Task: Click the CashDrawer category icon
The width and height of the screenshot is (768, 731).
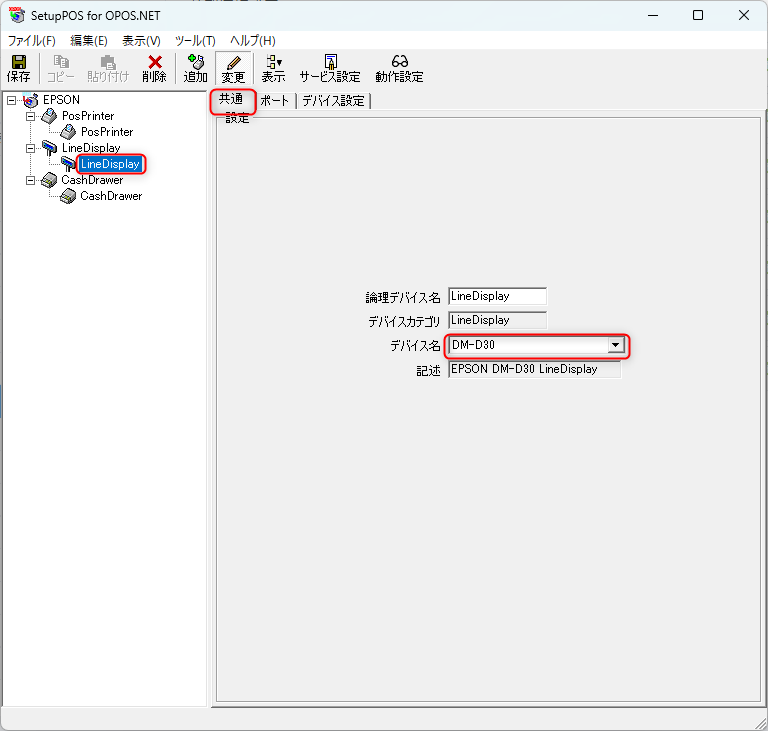Action: pos(49,180)
